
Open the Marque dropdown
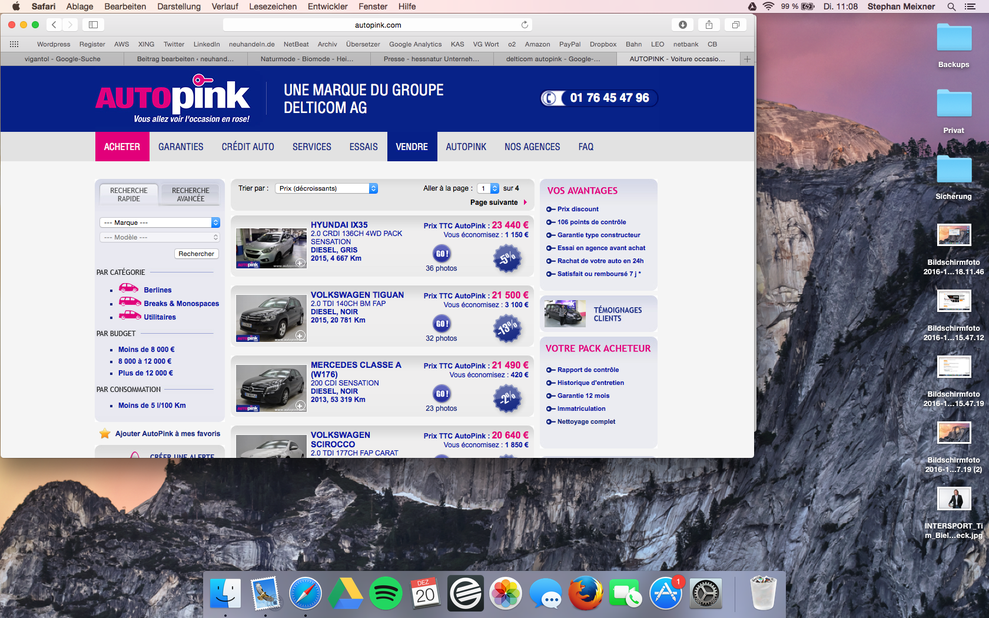(160, 223)
